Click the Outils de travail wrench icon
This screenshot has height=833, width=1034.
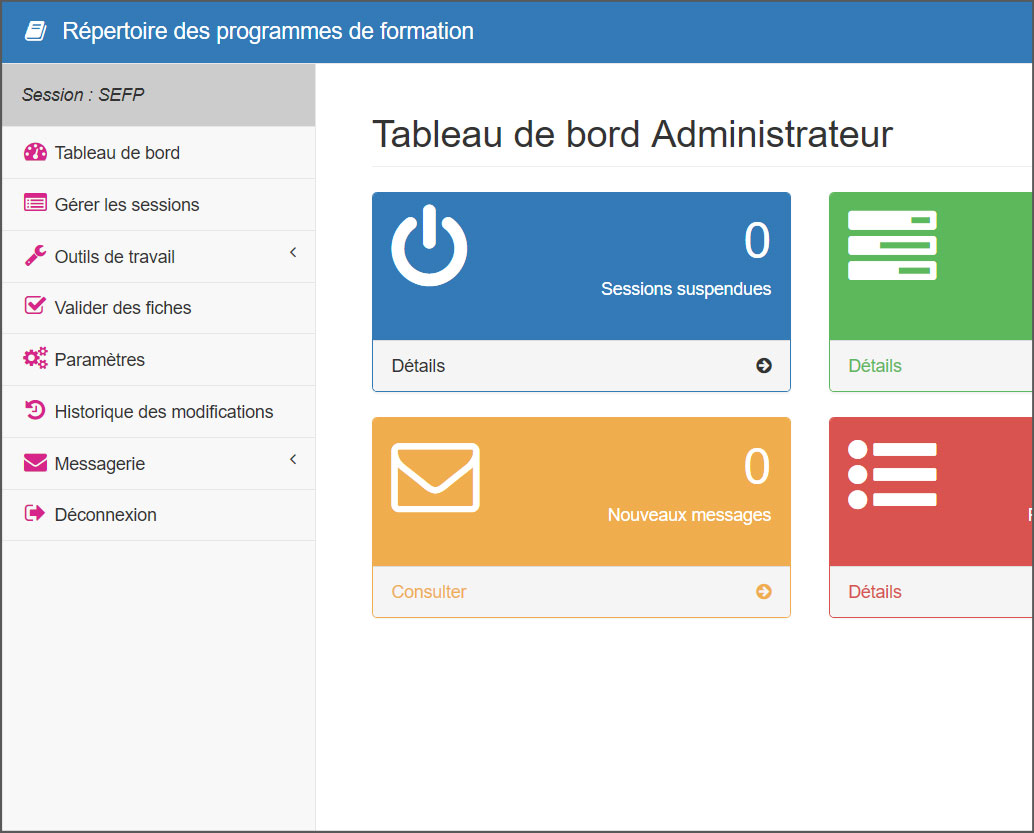click(x=36, y=255)
